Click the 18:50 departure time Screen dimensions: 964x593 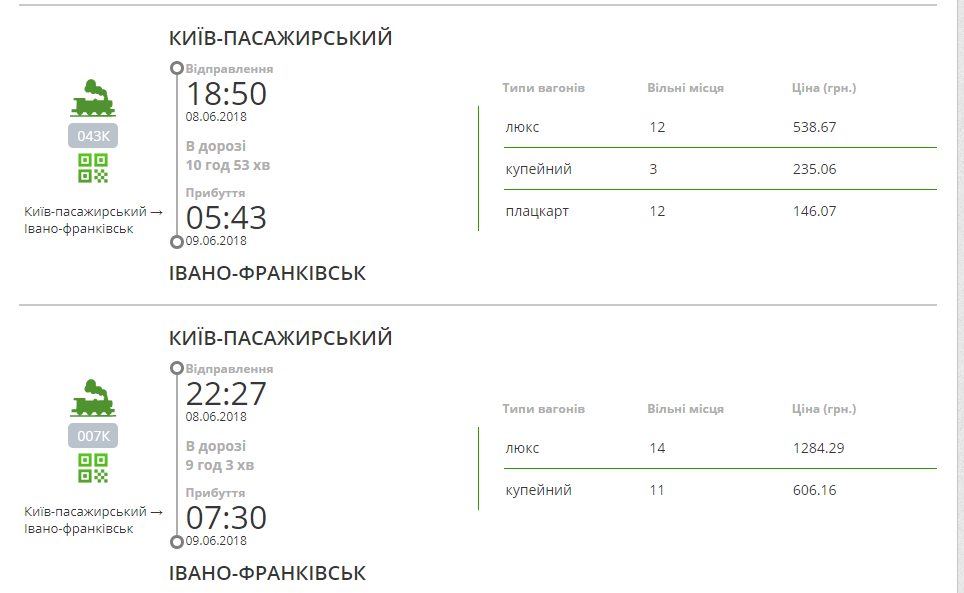(226, 94)
